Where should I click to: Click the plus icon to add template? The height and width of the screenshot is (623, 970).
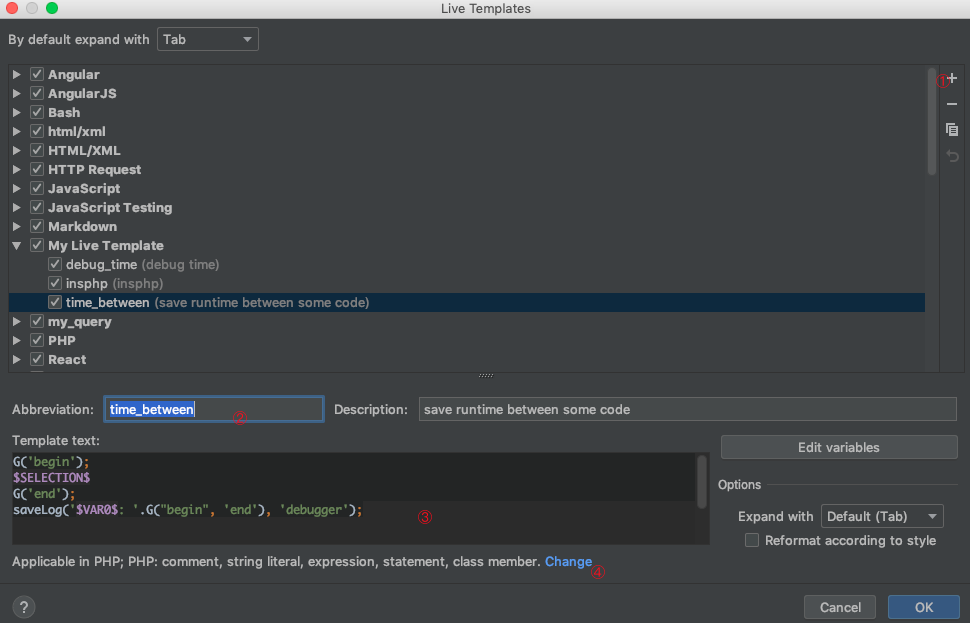point(952,79)
